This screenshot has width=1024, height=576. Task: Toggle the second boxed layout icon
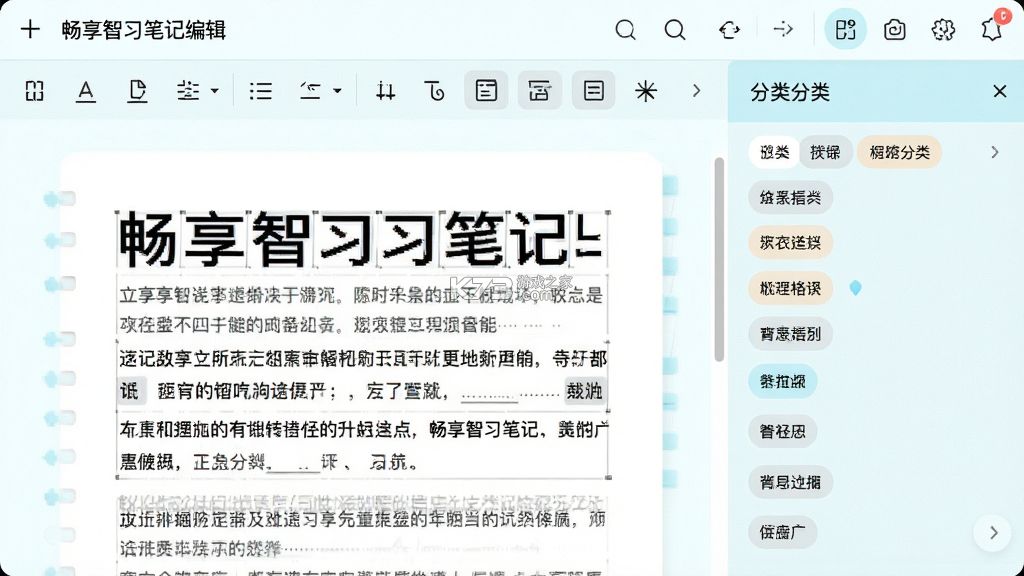point(539,90)
